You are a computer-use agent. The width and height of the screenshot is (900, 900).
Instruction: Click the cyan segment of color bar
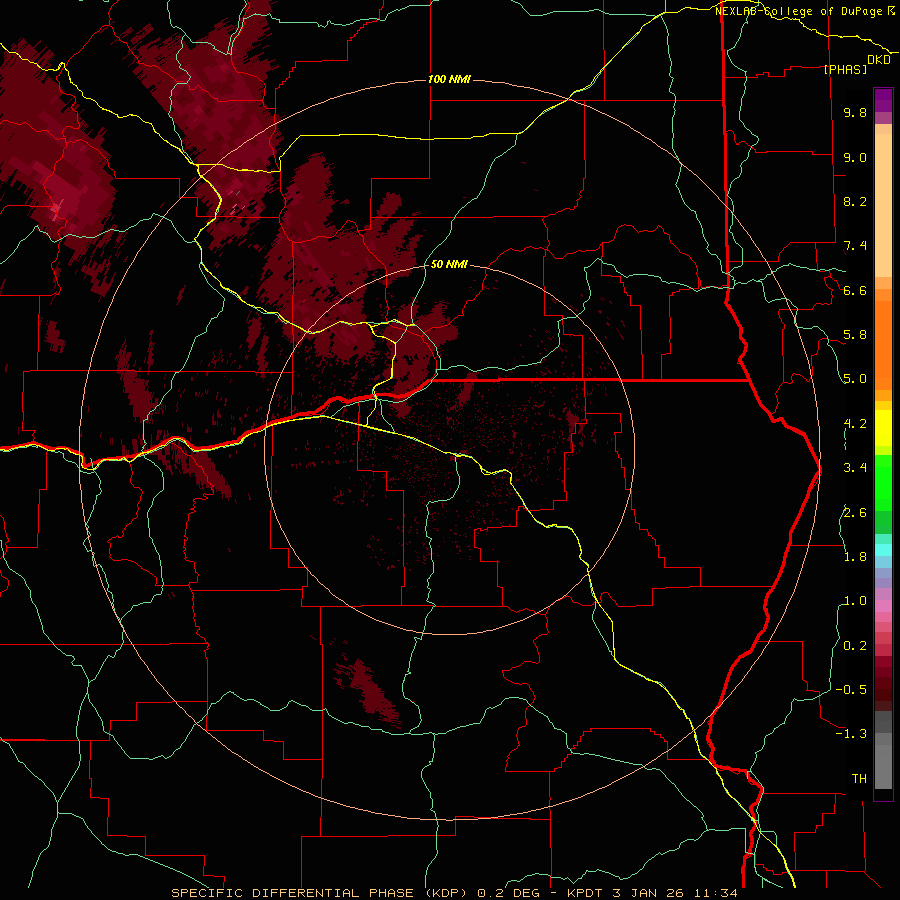point(883,550)
